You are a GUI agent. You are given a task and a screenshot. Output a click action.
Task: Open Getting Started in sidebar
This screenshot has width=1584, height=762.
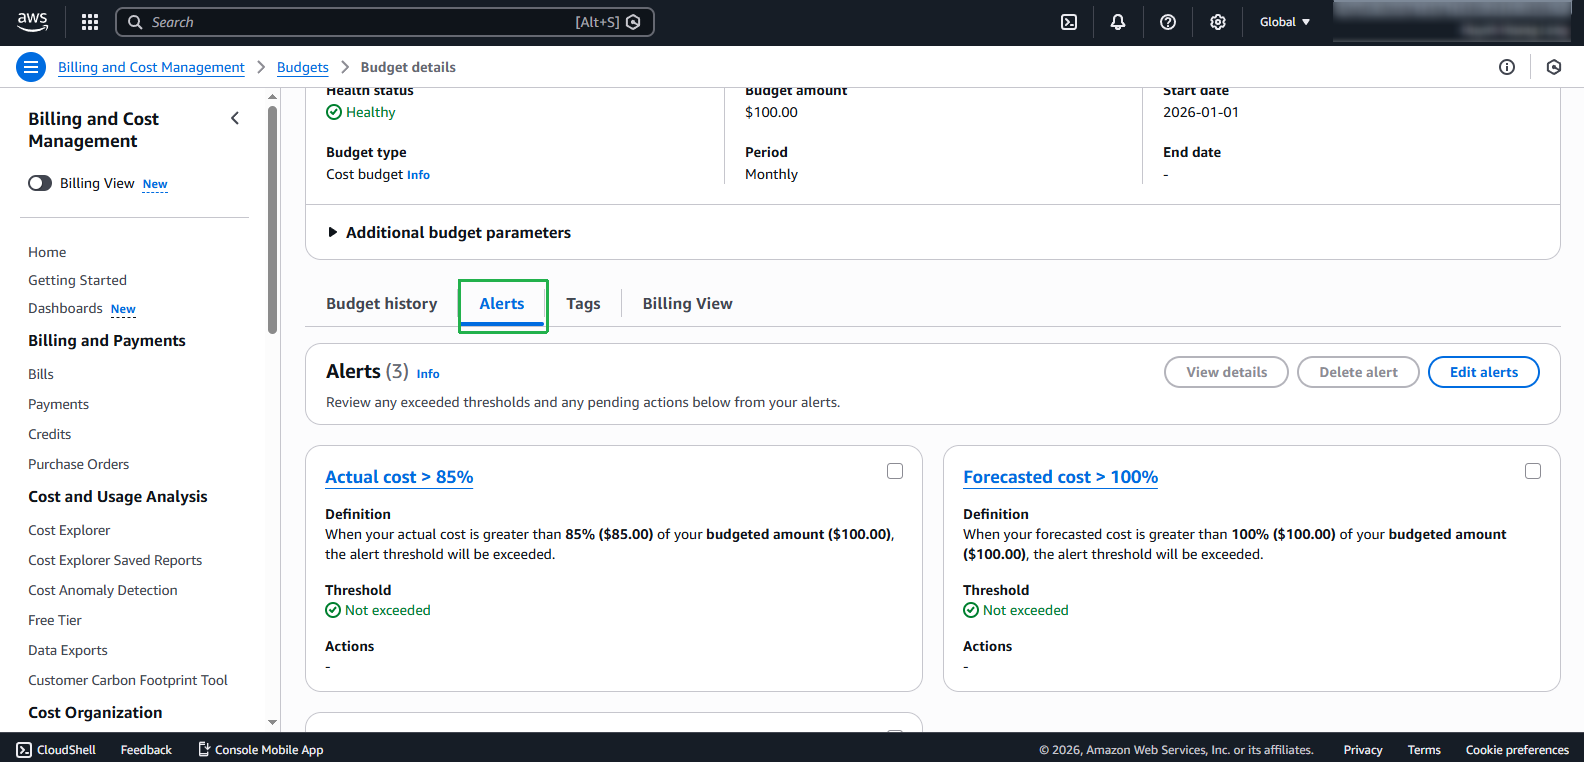click(x=77, y=280)
